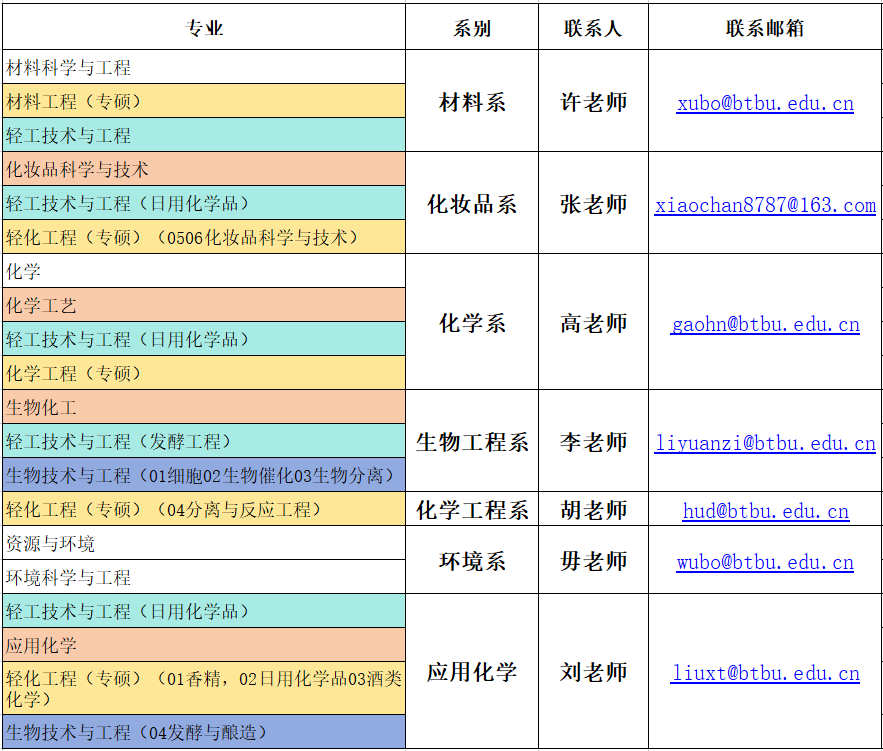Select the 联系人 header cell
883x751 pixels.
point(593,28)
